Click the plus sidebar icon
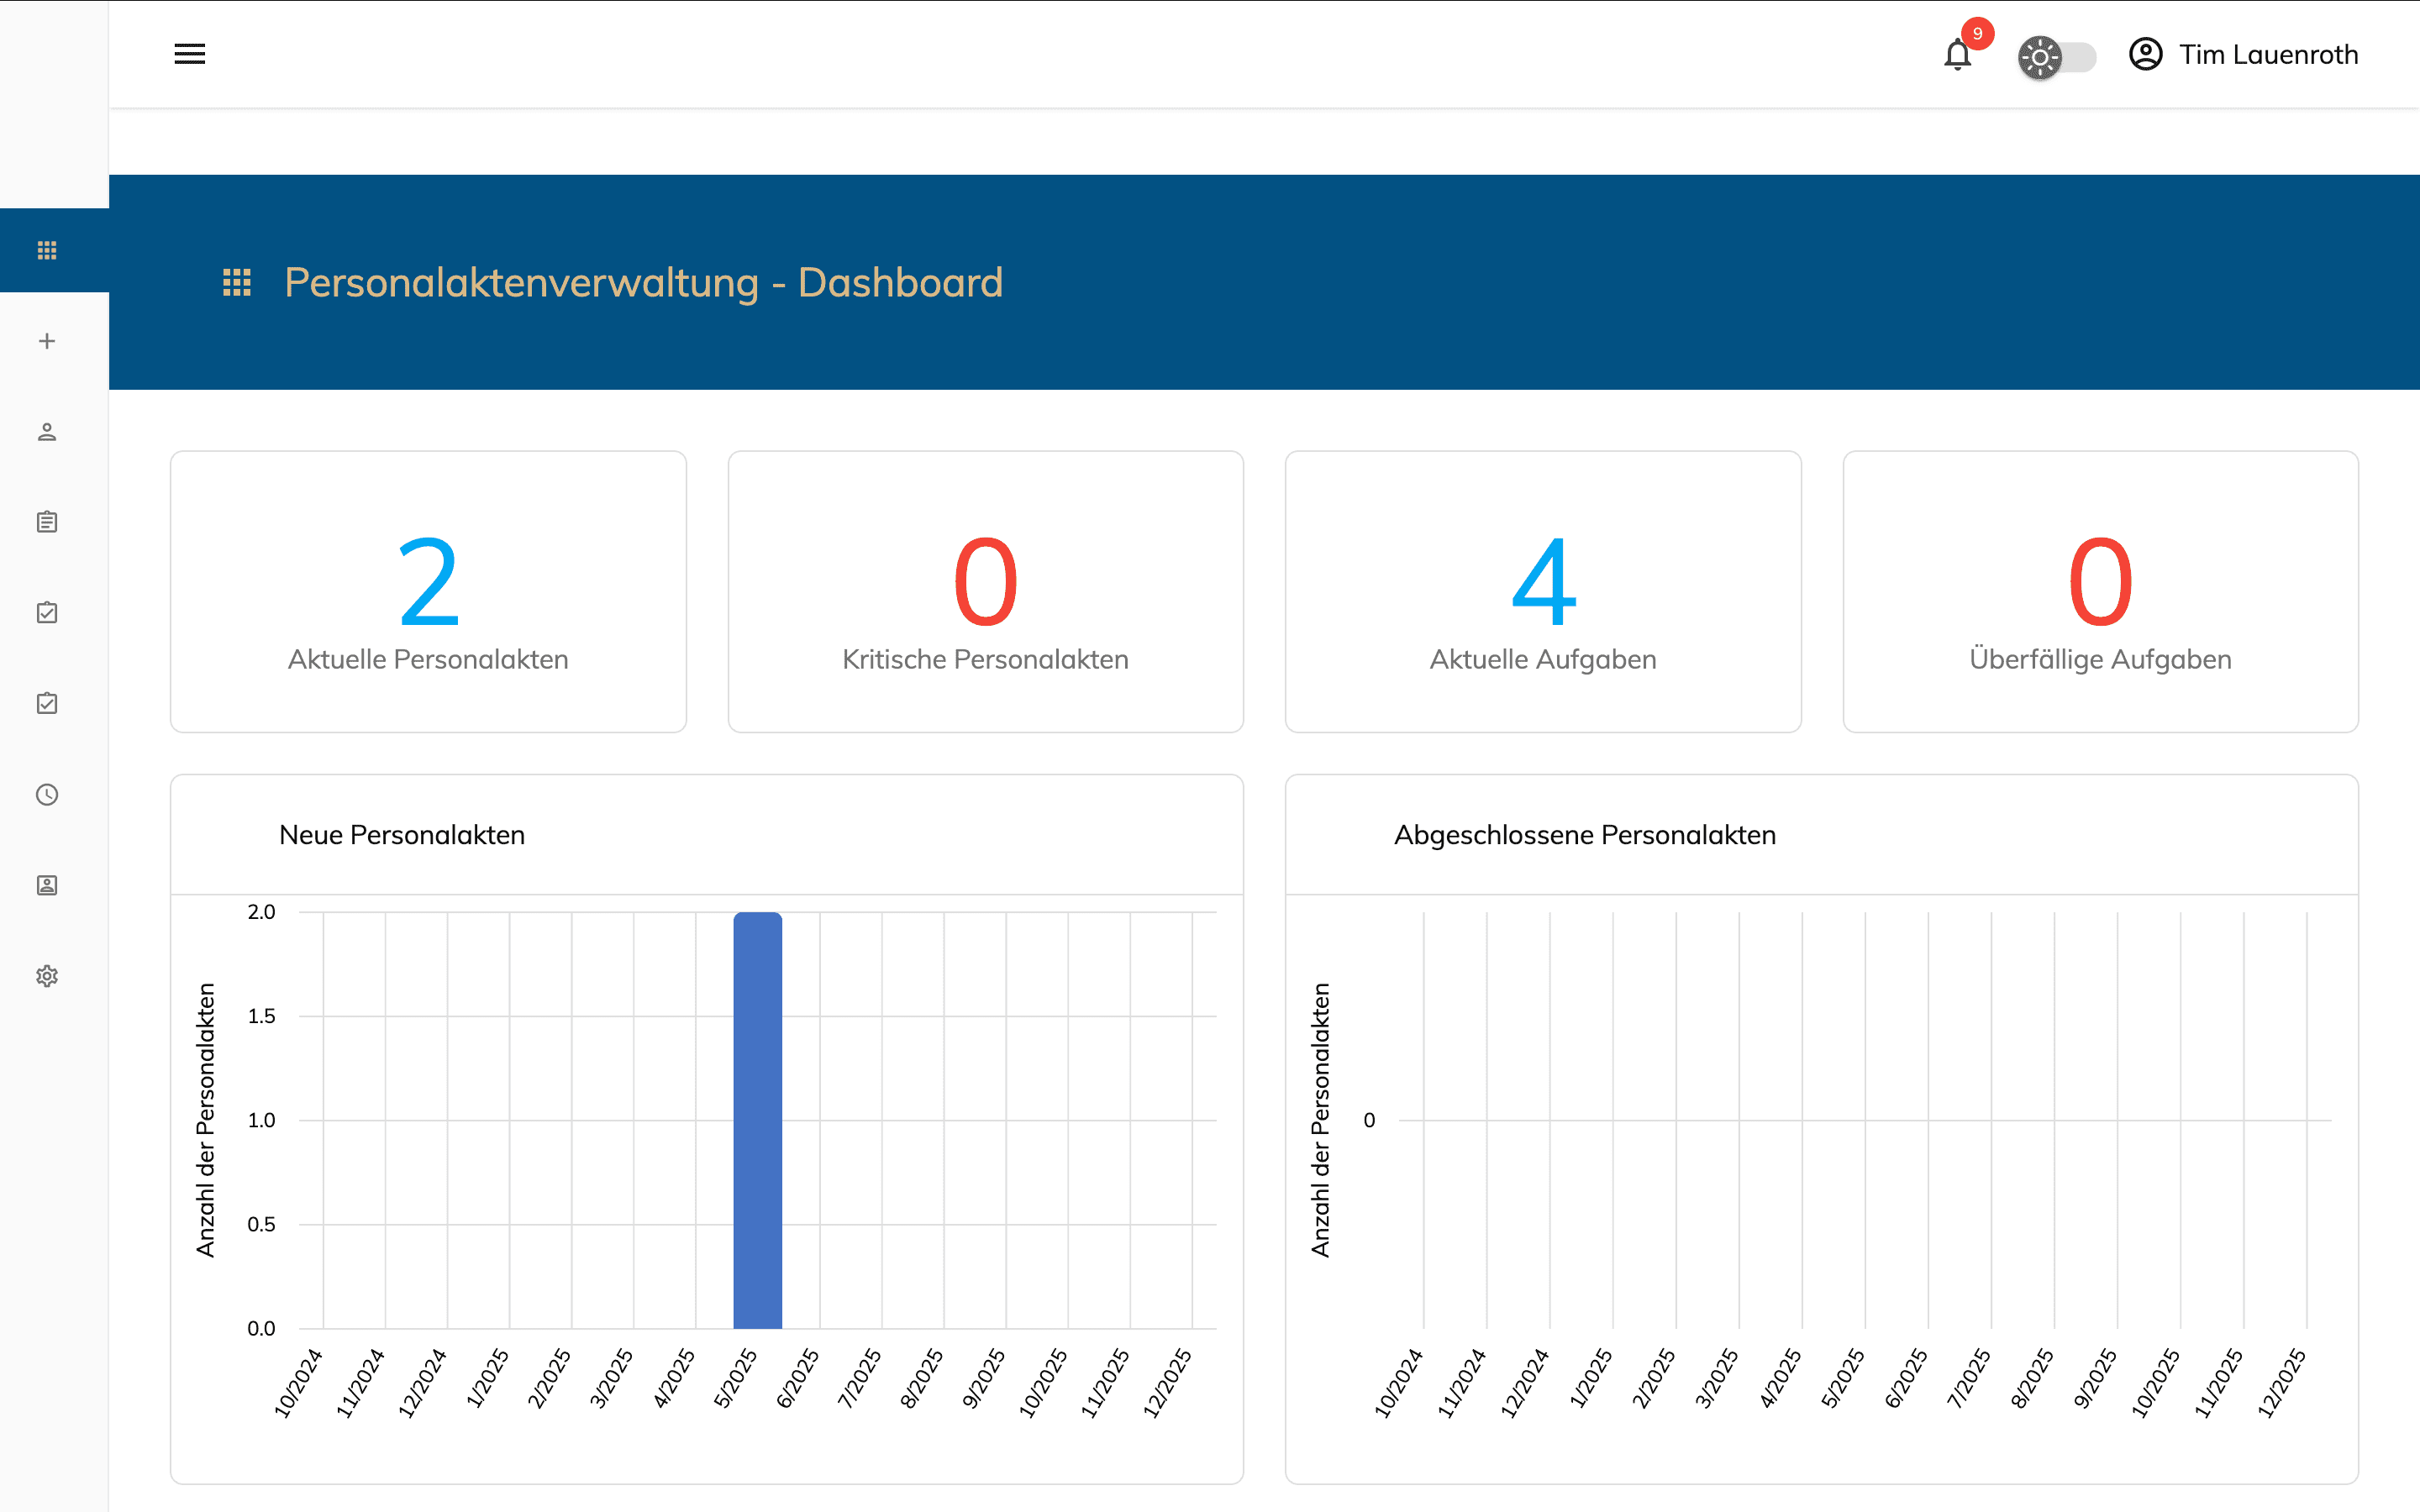 [47, 341]
